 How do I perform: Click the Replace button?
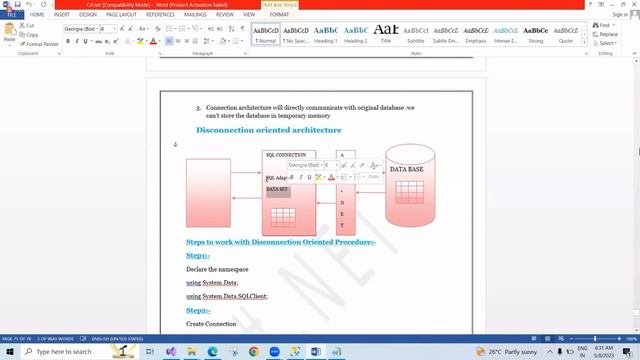click(x=605, y=34)
